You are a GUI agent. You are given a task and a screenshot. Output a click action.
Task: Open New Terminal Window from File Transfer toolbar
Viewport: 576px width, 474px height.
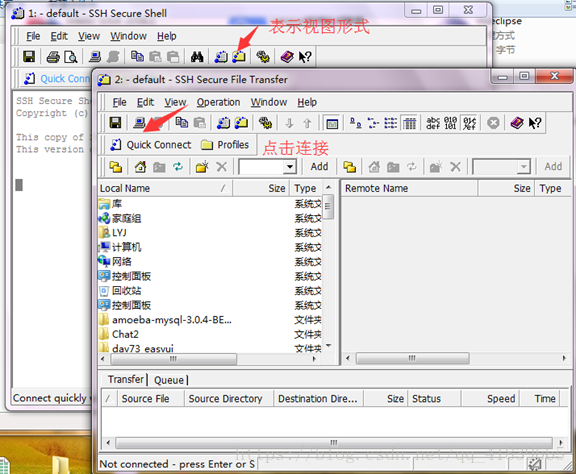click(223, 123)
